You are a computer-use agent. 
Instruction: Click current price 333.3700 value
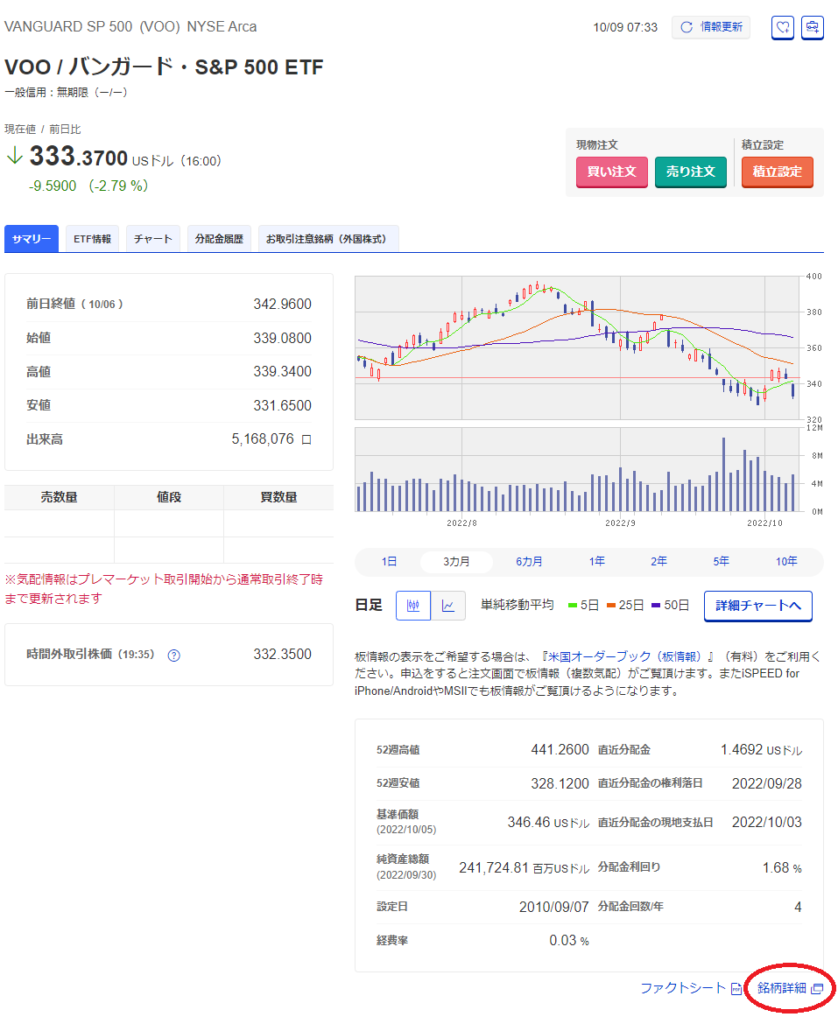(78, 157)
